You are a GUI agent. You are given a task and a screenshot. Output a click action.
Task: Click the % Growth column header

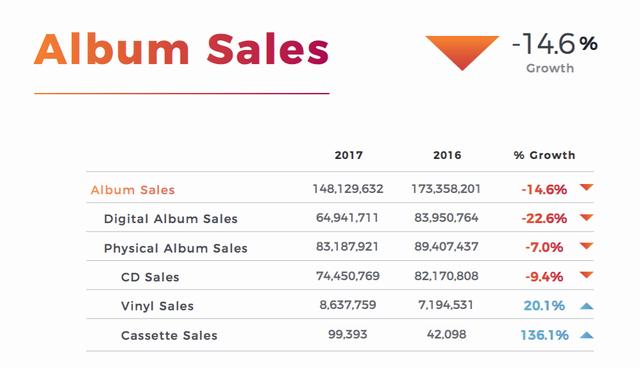click(544, 155)
